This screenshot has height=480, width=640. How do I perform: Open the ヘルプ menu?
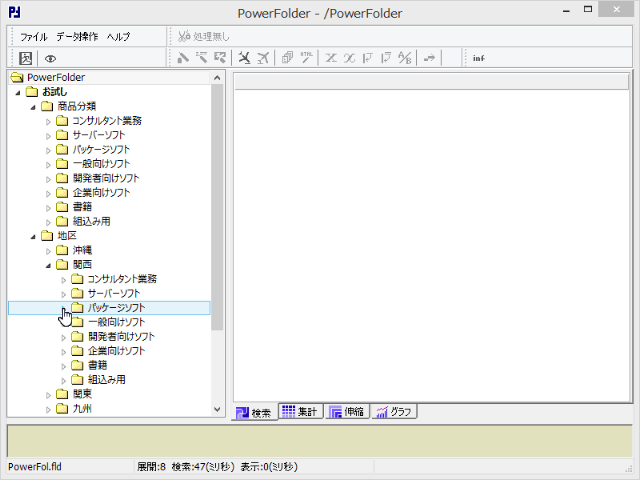coord(118,37)
